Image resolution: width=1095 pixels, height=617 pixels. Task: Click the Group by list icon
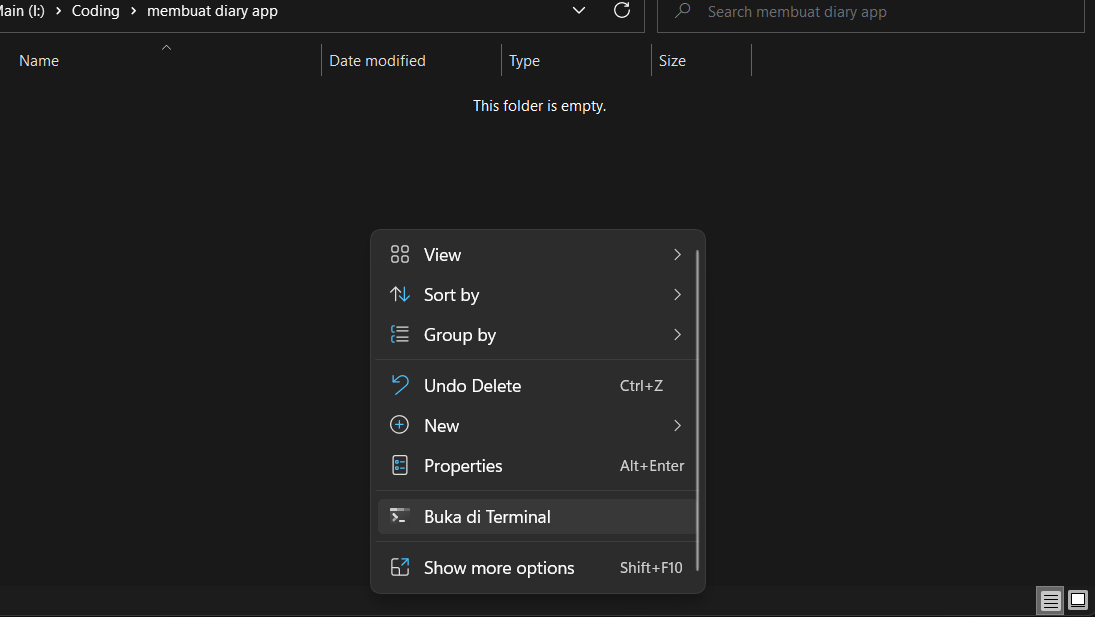[400, 335]
